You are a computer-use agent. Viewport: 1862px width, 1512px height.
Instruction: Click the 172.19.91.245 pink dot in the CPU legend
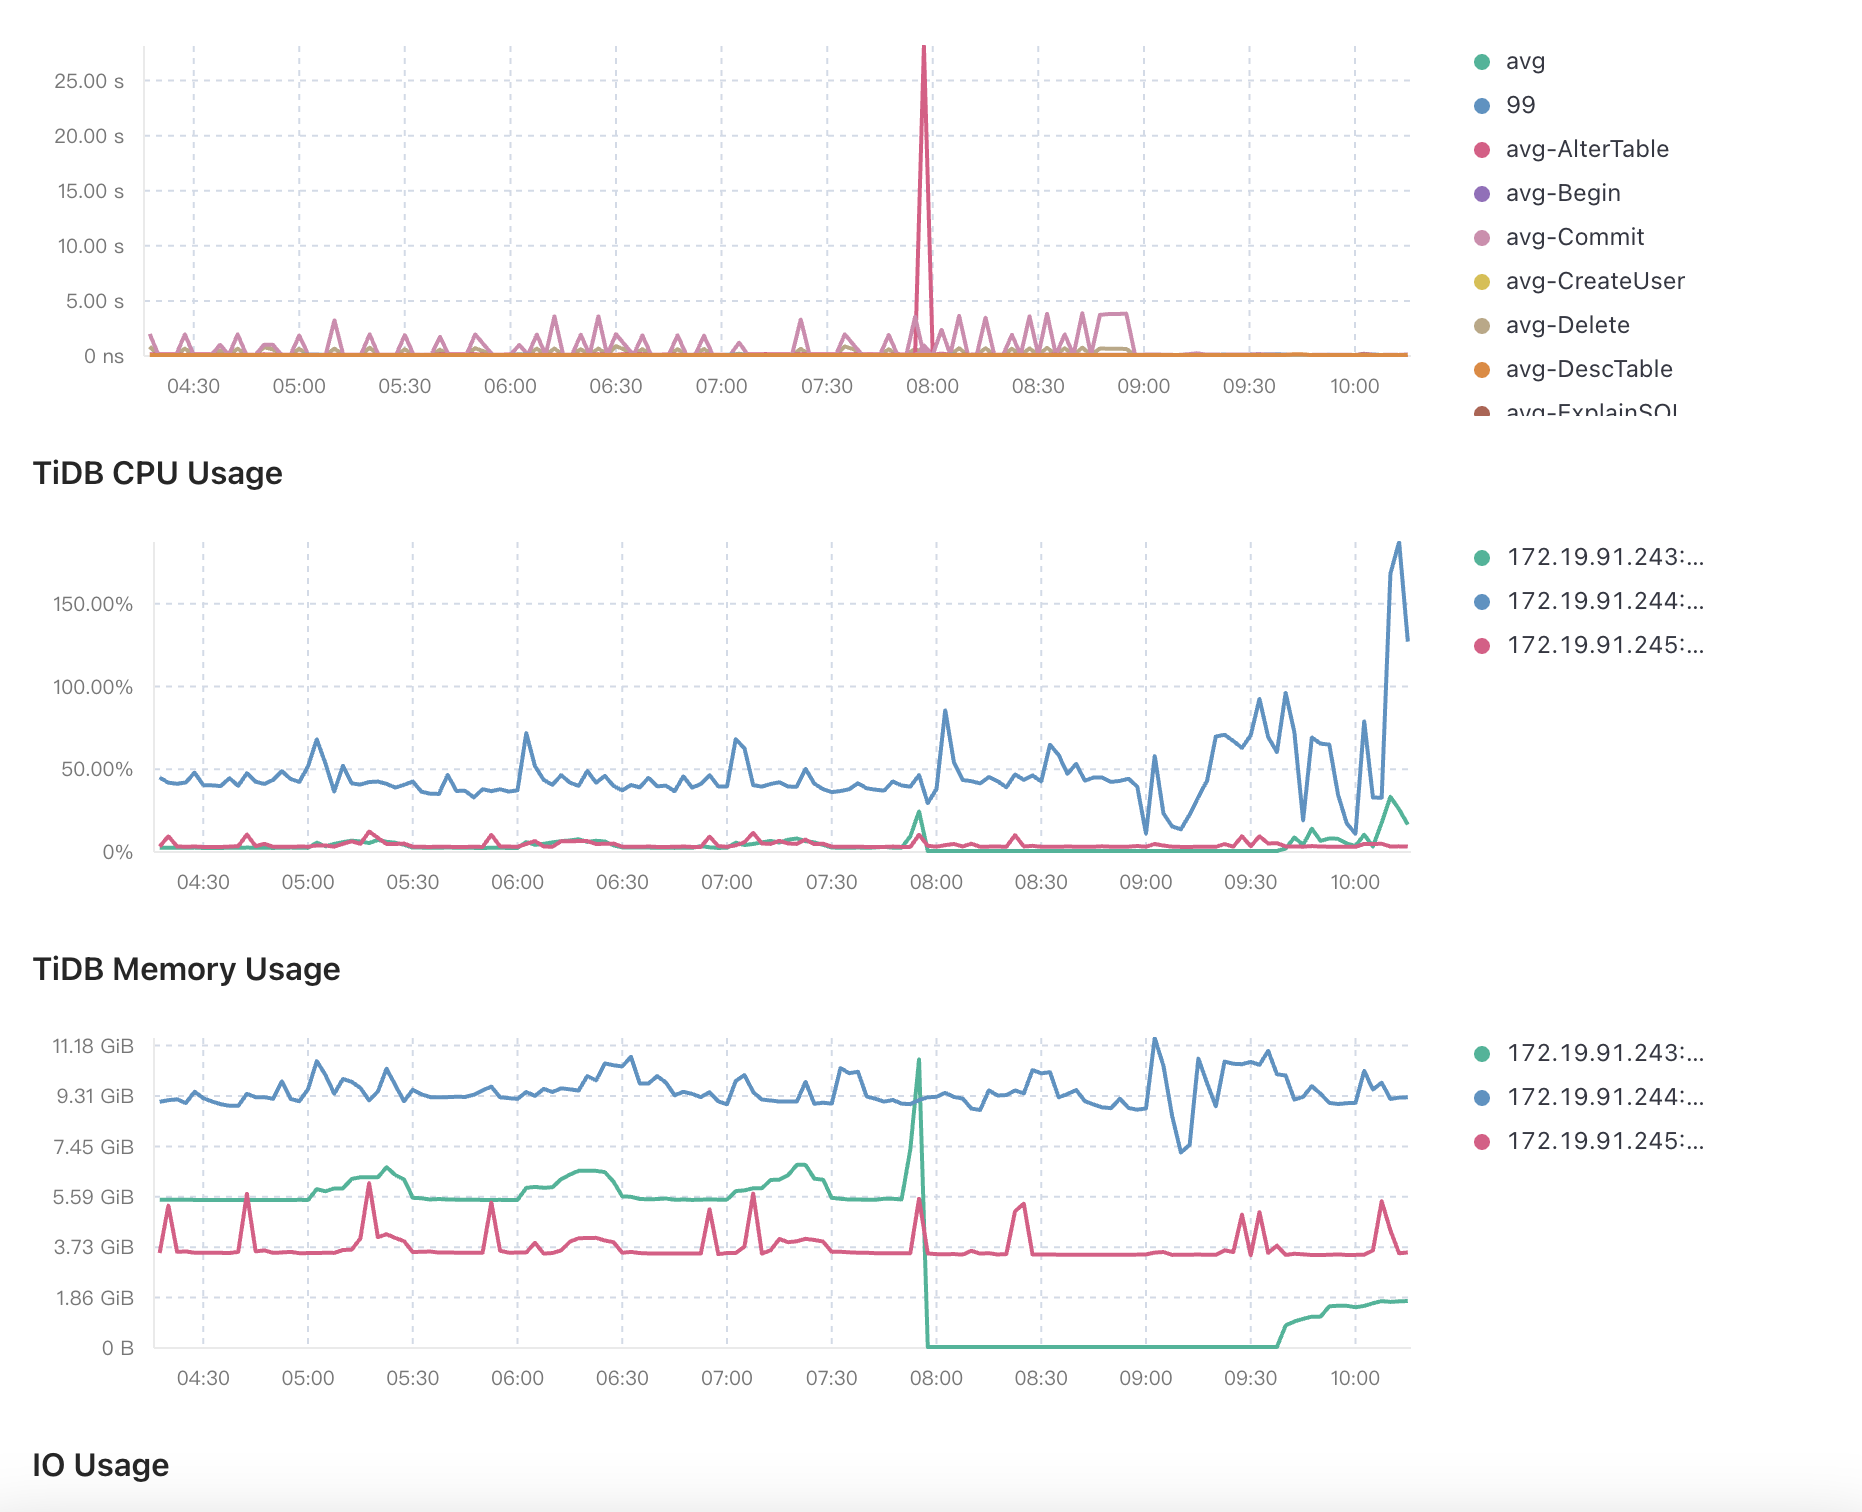click(x=1482, y=646)
